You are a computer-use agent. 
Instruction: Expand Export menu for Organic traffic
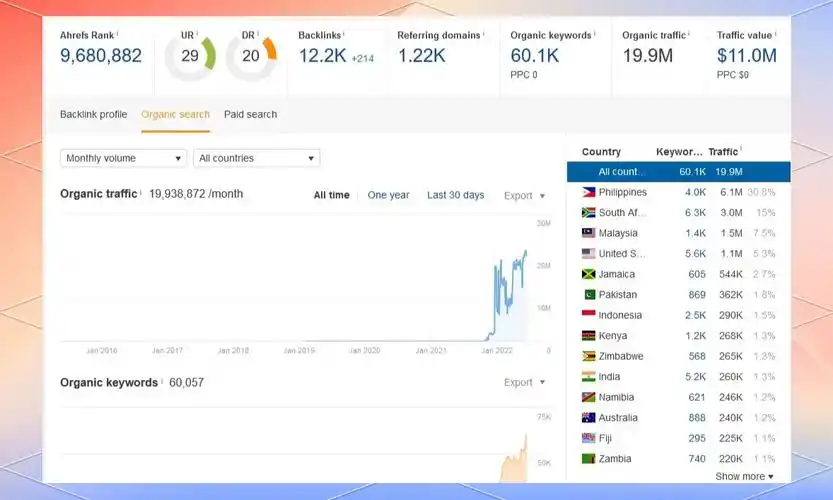pyautogui.click(x=524, y=196)
